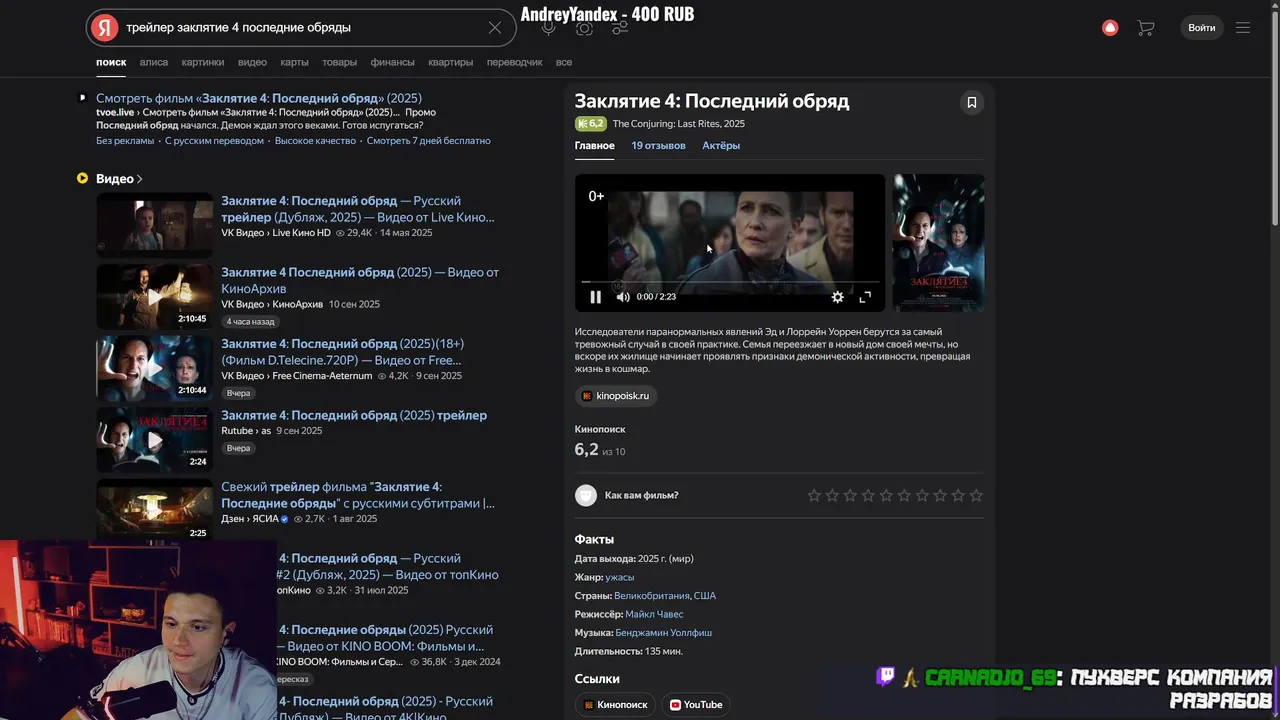Open the Кинопоиск links button
Image resolution: width=1280 pixels, height=720 pixels.
[615, 705]
